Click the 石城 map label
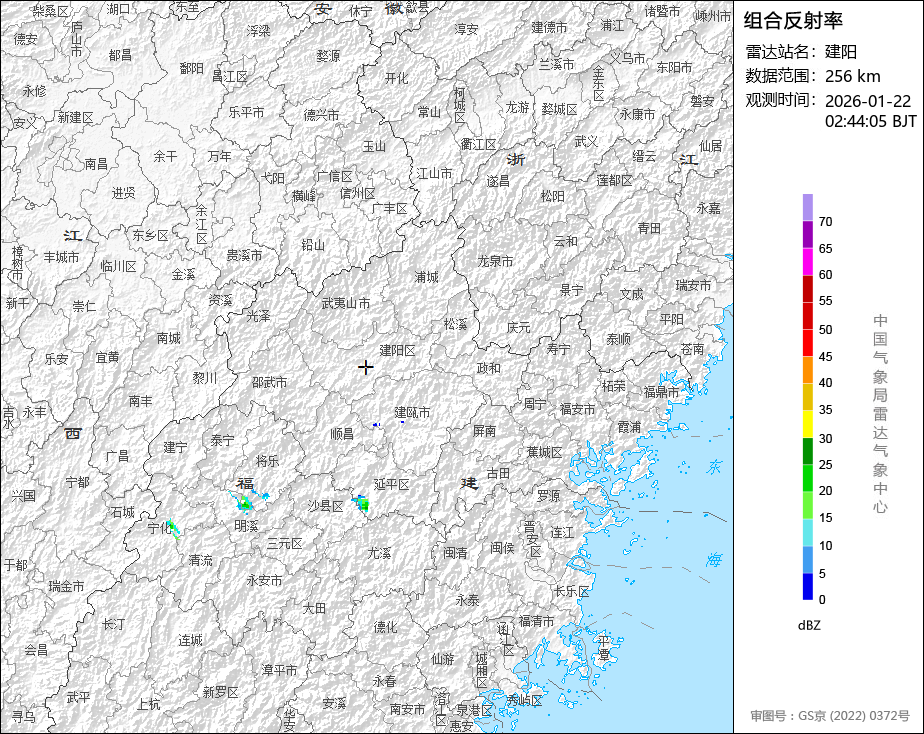The image size is (924, 734). coord(123,512)
